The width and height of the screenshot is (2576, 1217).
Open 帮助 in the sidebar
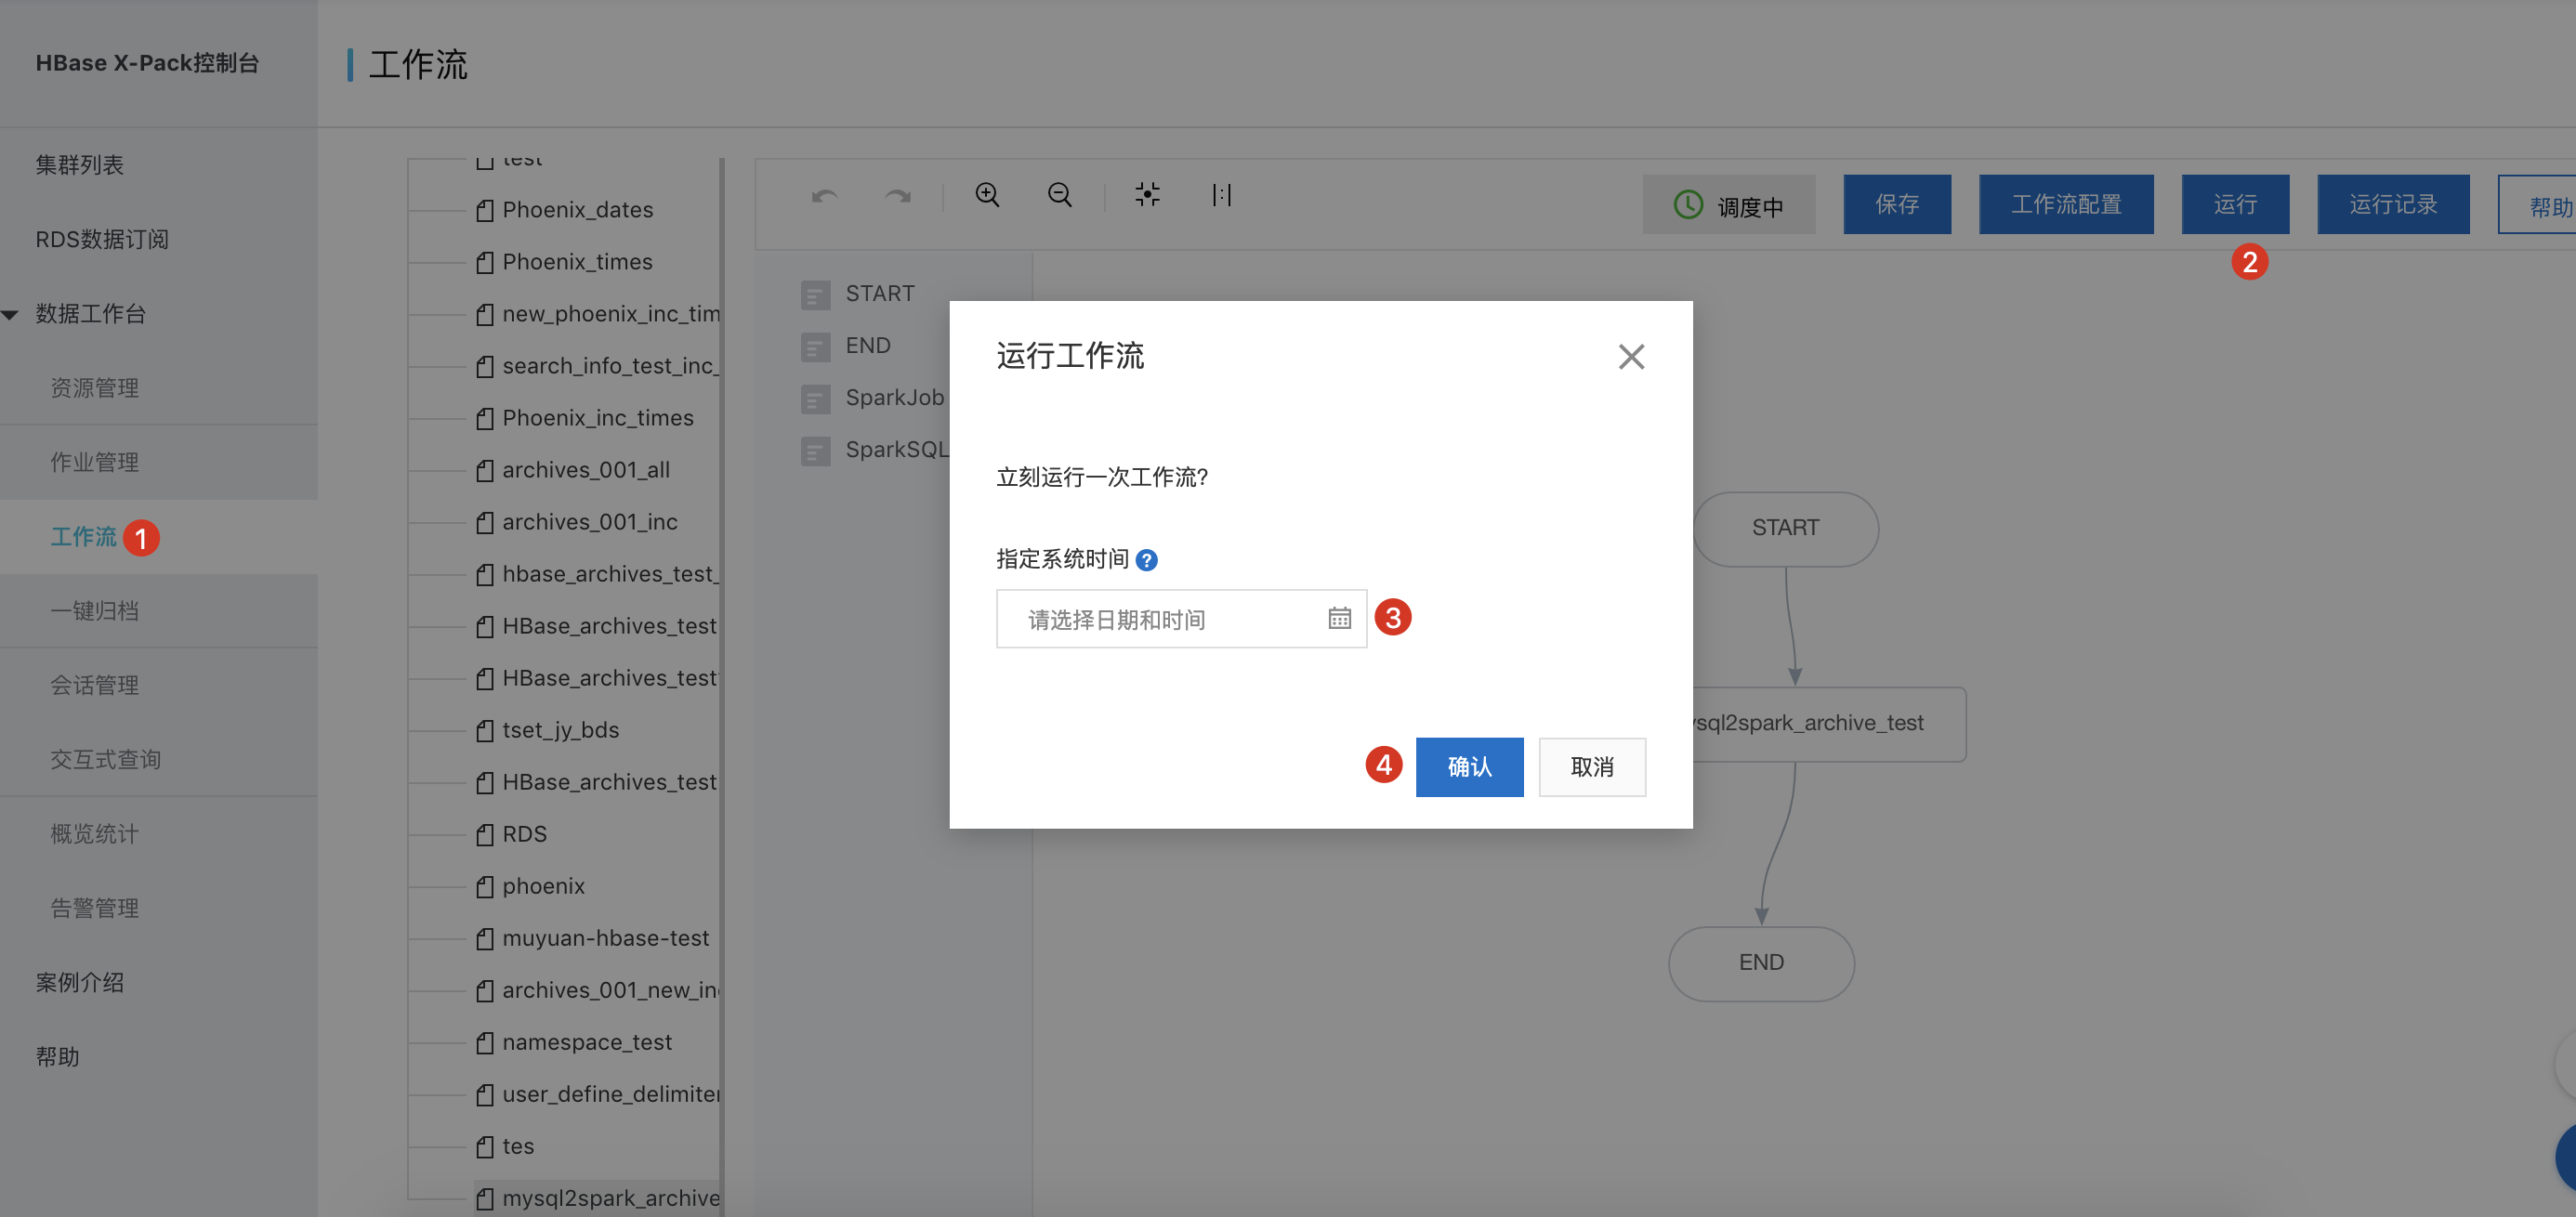(x=58, y=1057)
